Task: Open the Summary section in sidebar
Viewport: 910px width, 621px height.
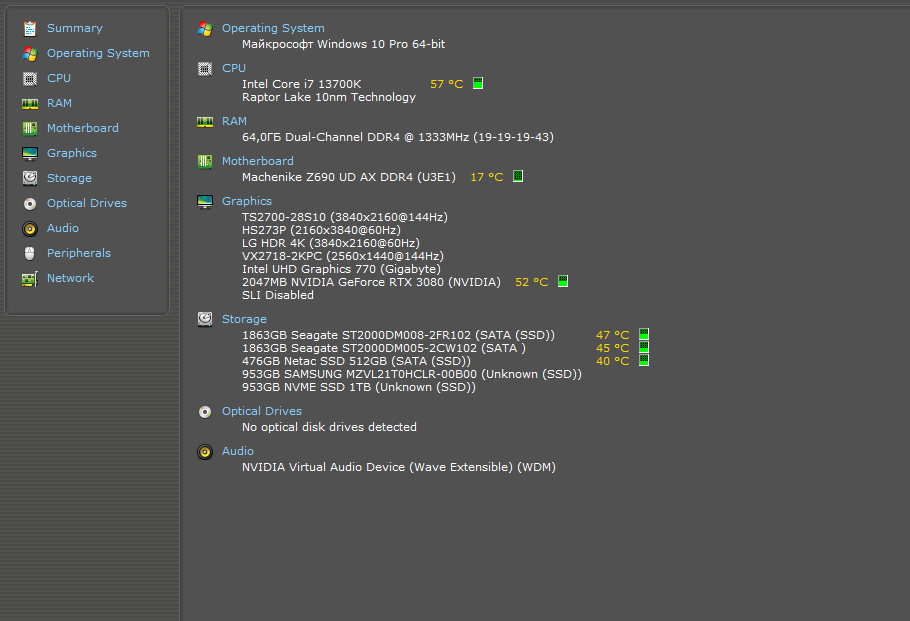Action: (x=74, y=28)
